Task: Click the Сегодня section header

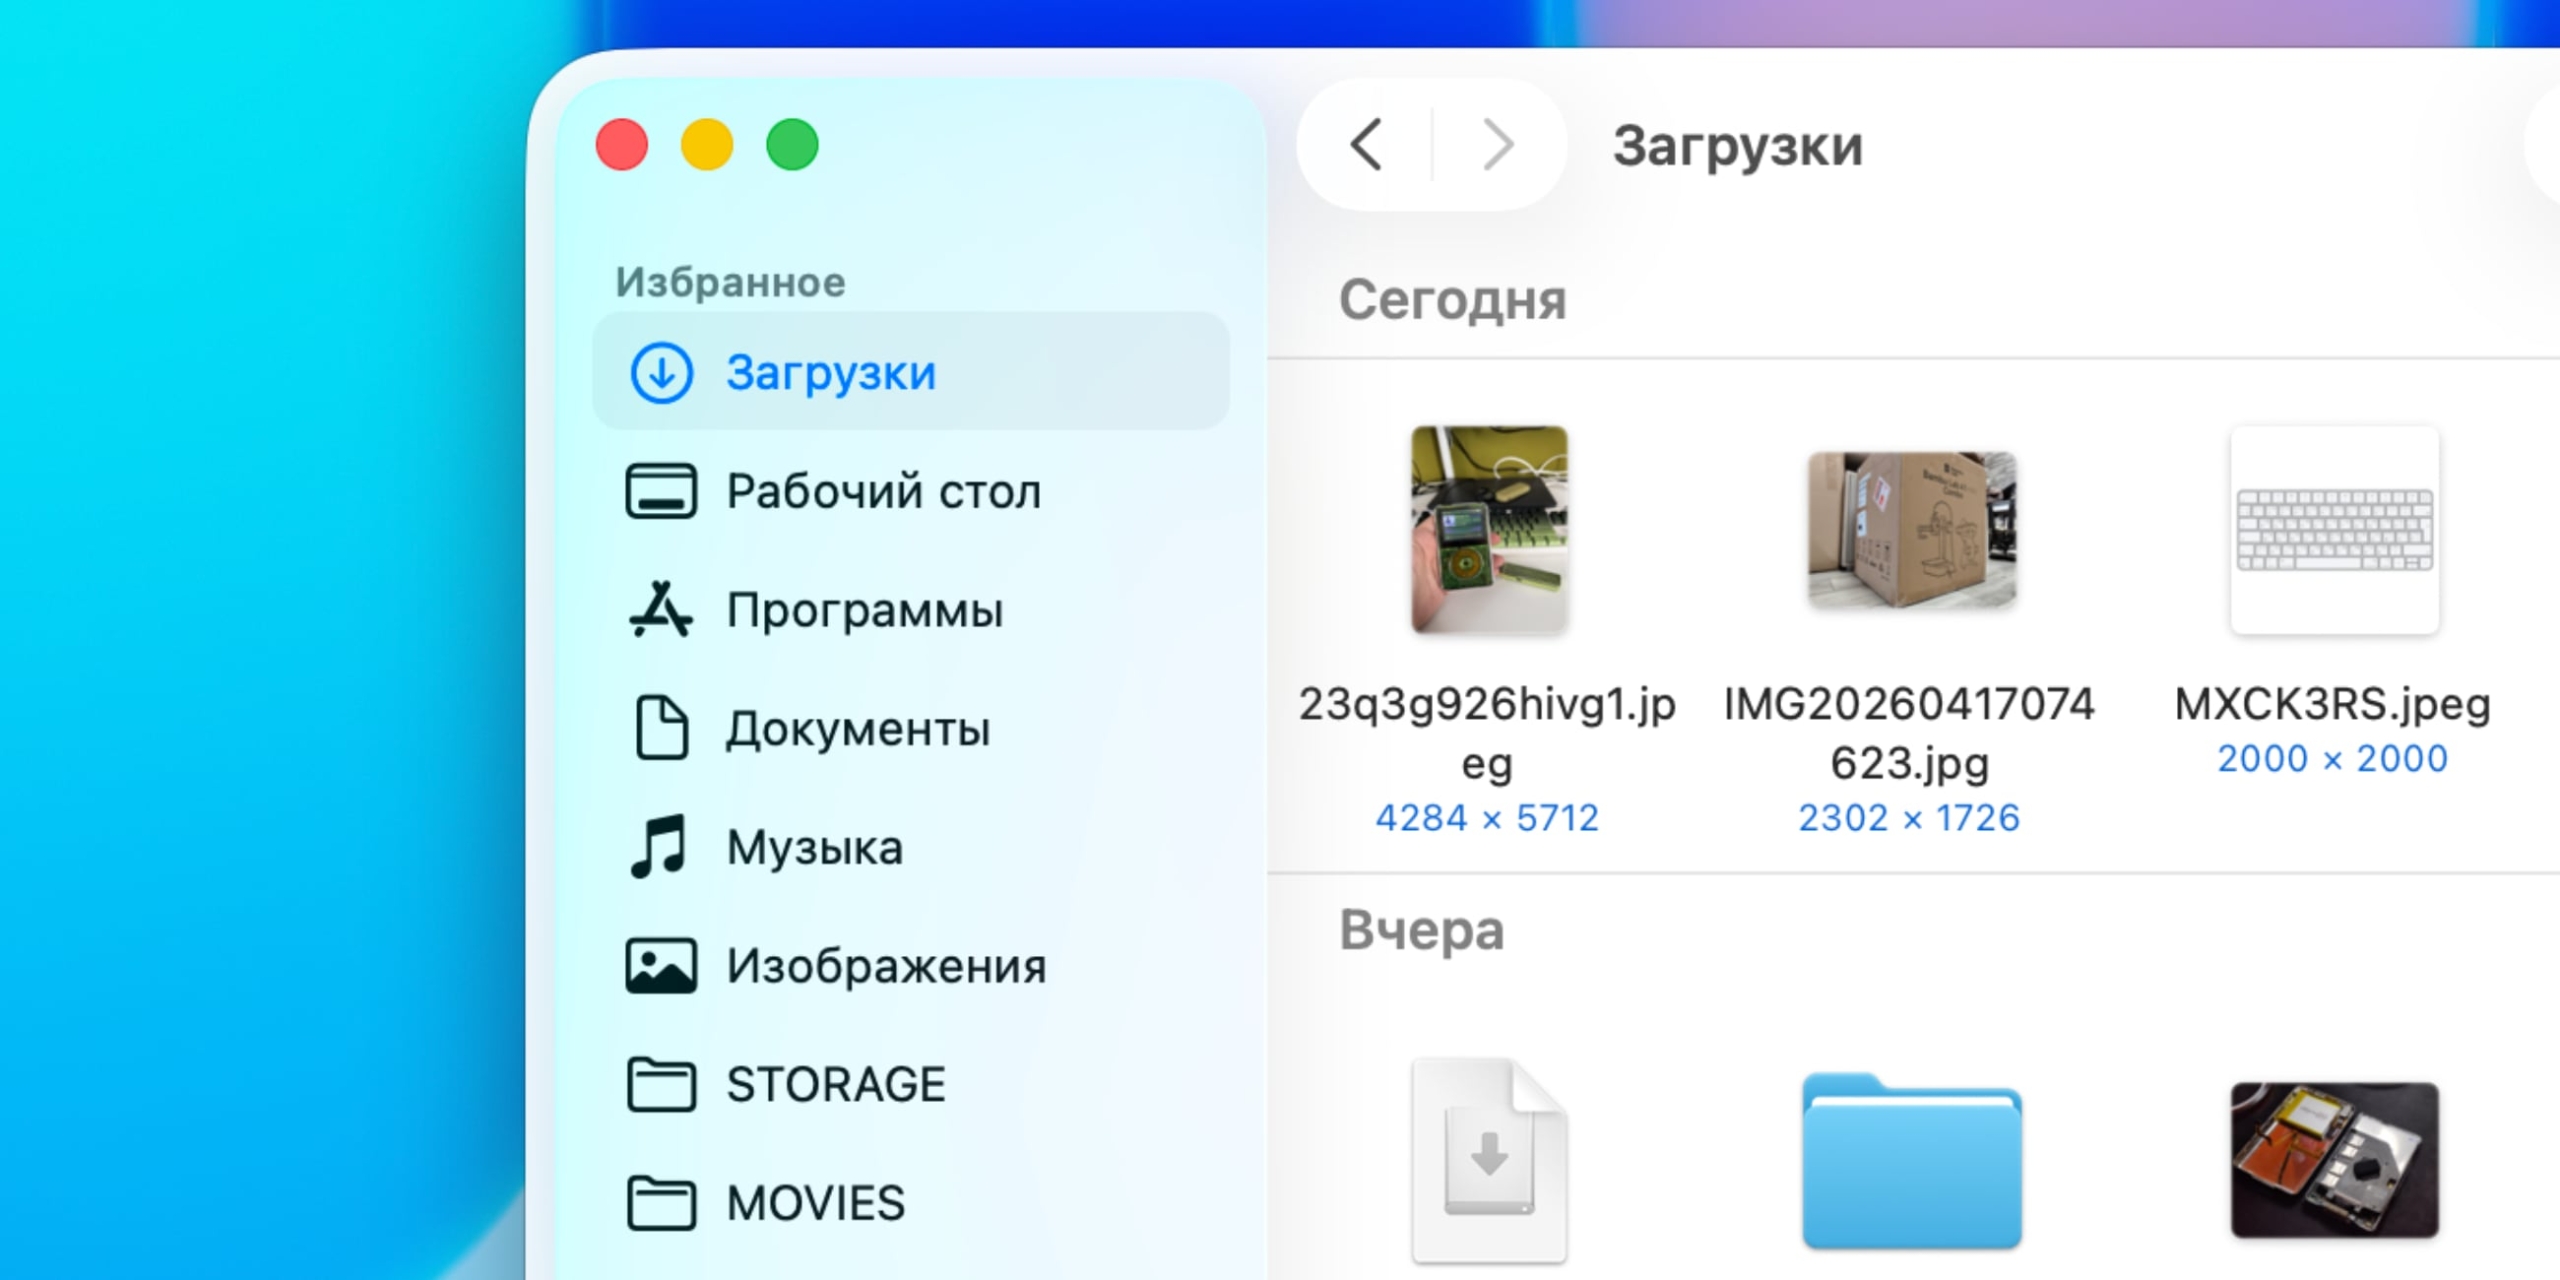Action: click(1455, 299)
